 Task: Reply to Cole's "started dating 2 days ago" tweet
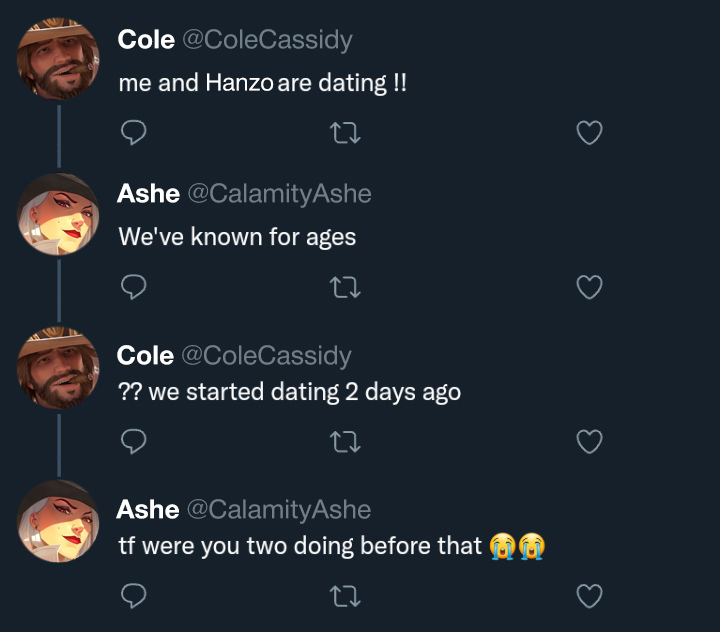[x=134, y=441]
